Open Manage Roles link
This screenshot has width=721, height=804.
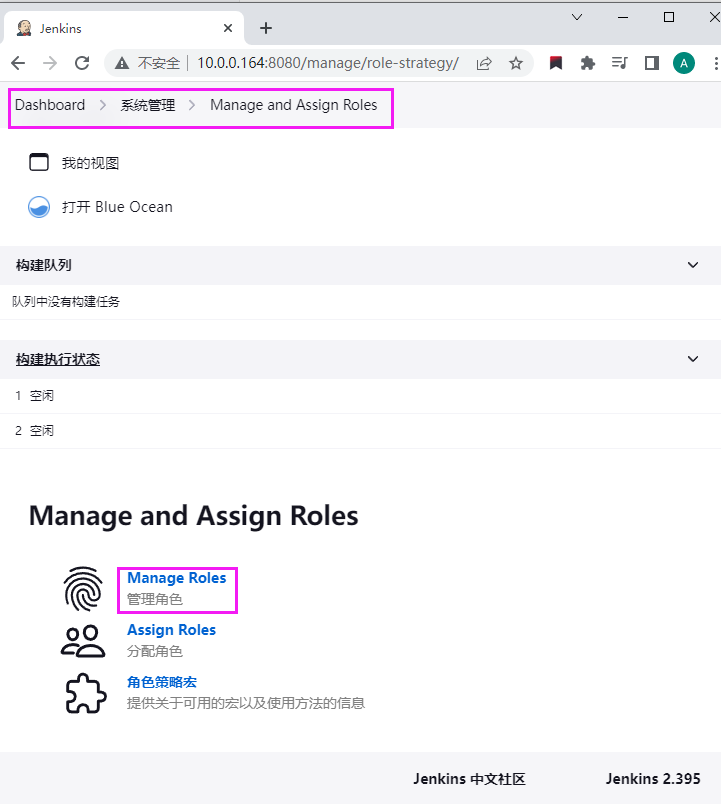point(176,578)
